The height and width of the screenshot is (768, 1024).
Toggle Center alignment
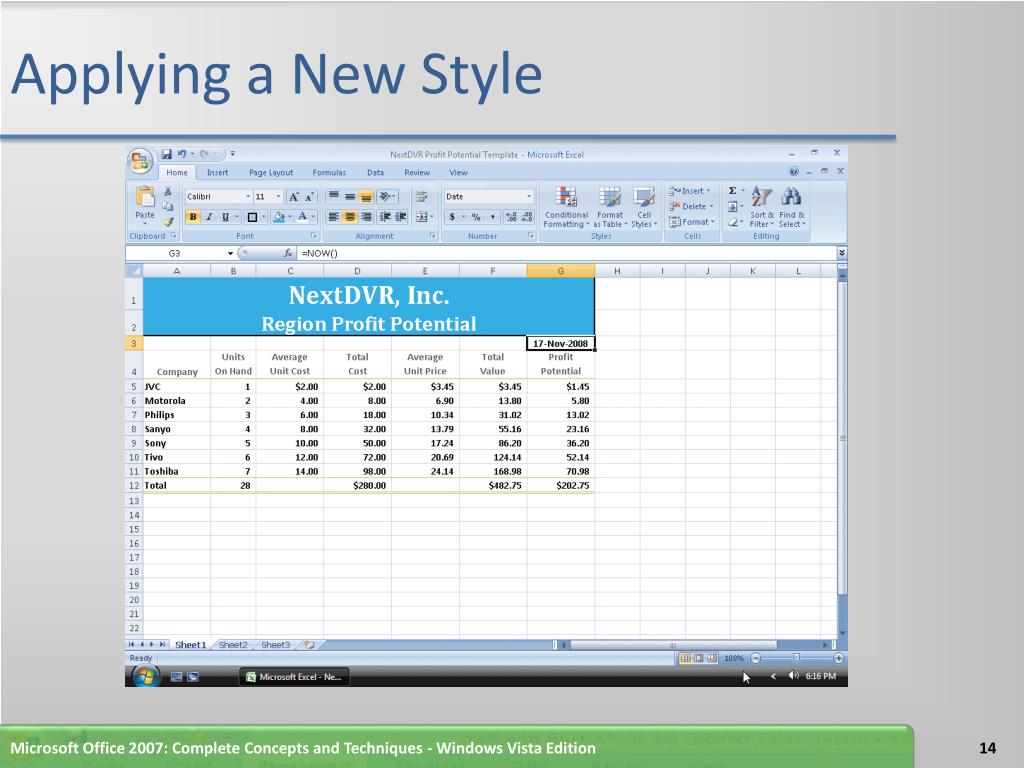[x=350, y=217]
